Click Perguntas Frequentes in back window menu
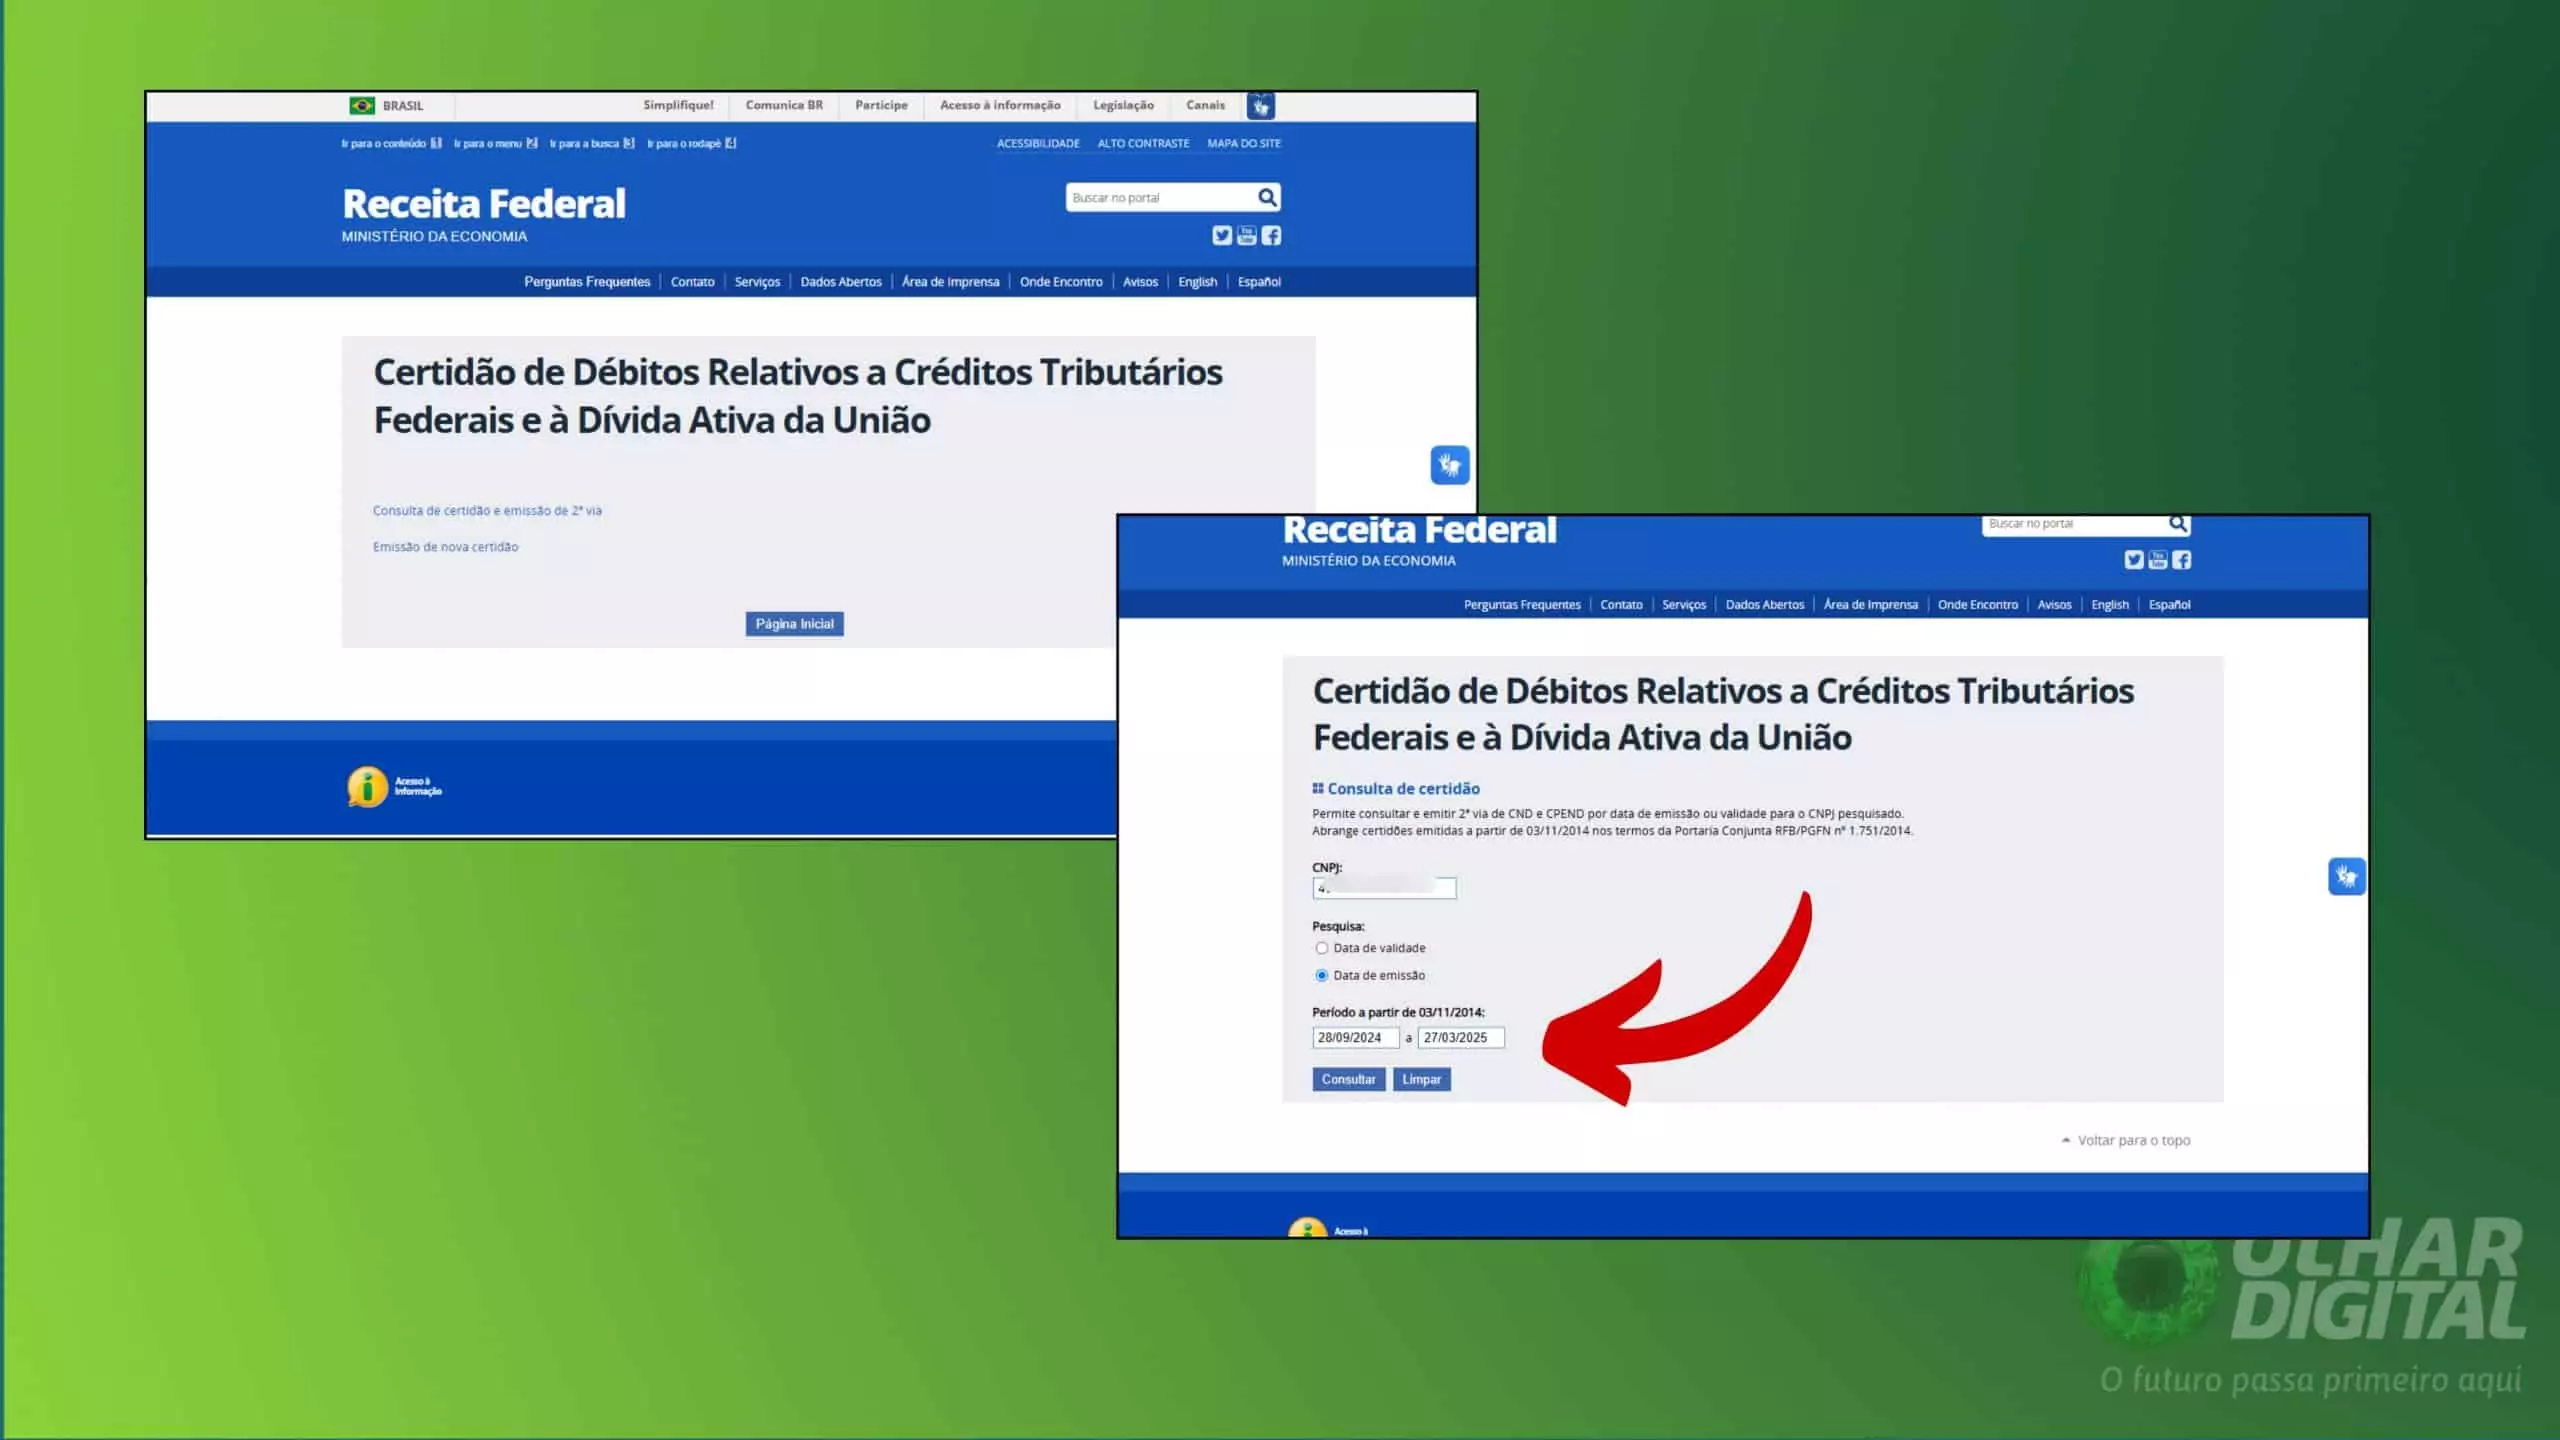 (x=587, y=282)
